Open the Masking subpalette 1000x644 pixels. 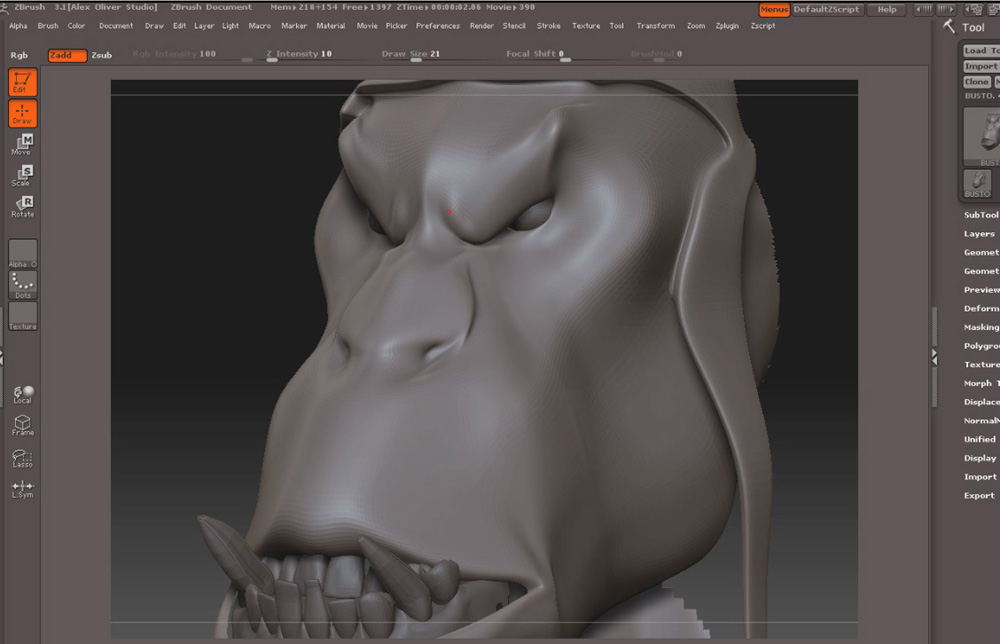coord(980,327)
